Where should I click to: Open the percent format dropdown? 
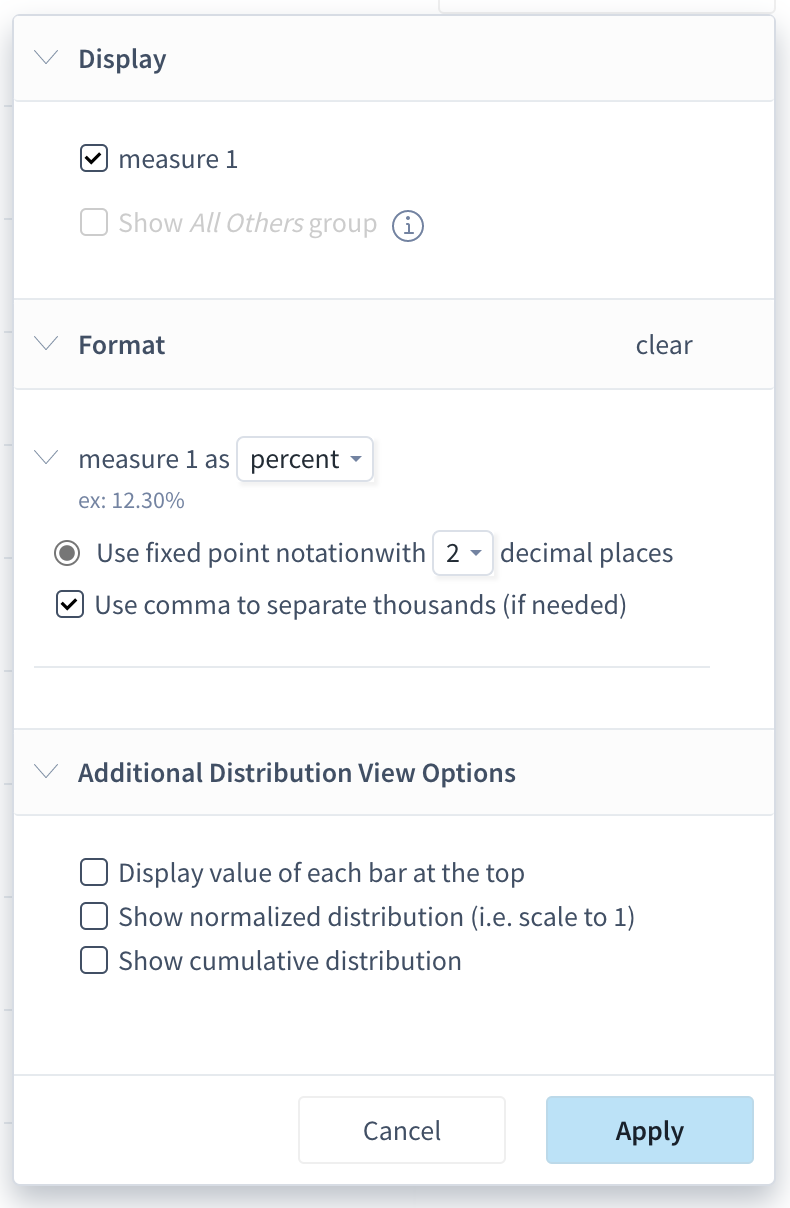pyautogui.click(x=305, y=460)
